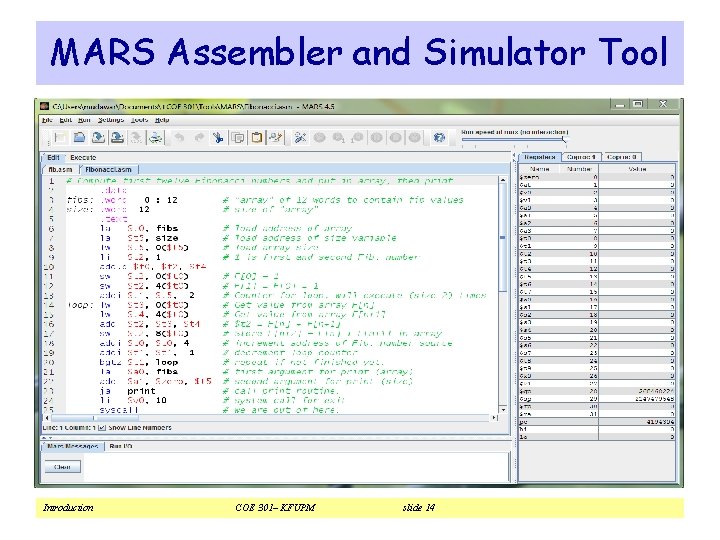
Task: Click the Name column header in Registers
Action: [x=540, y=169]
